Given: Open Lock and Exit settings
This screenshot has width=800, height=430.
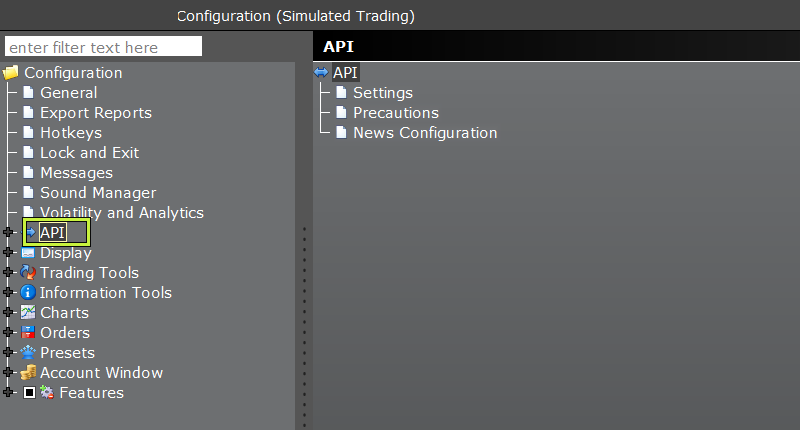Looking at the screenshot, I should pos(89,153).
